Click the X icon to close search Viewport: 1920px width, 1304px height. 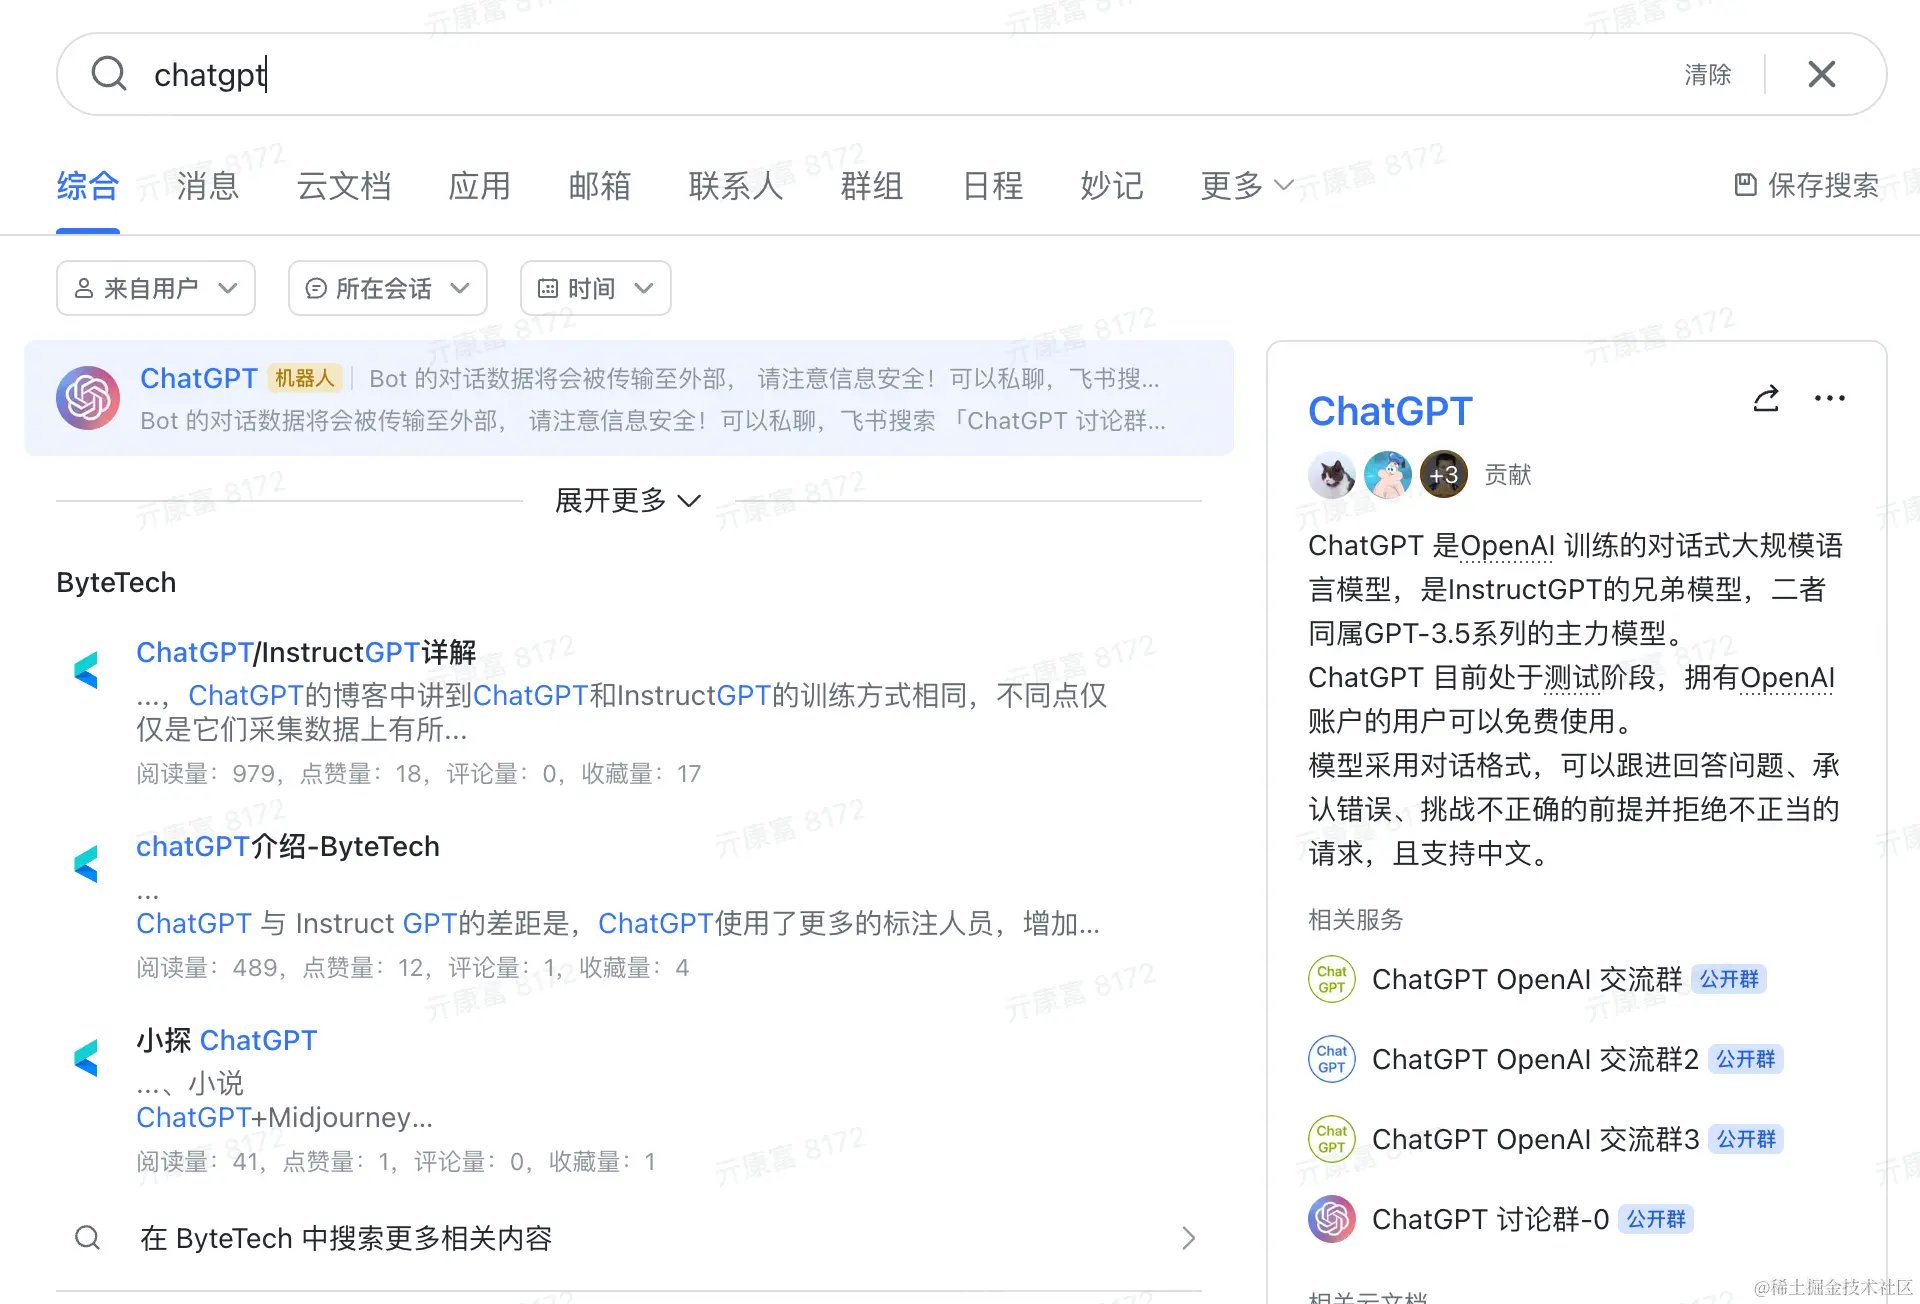1821,74
